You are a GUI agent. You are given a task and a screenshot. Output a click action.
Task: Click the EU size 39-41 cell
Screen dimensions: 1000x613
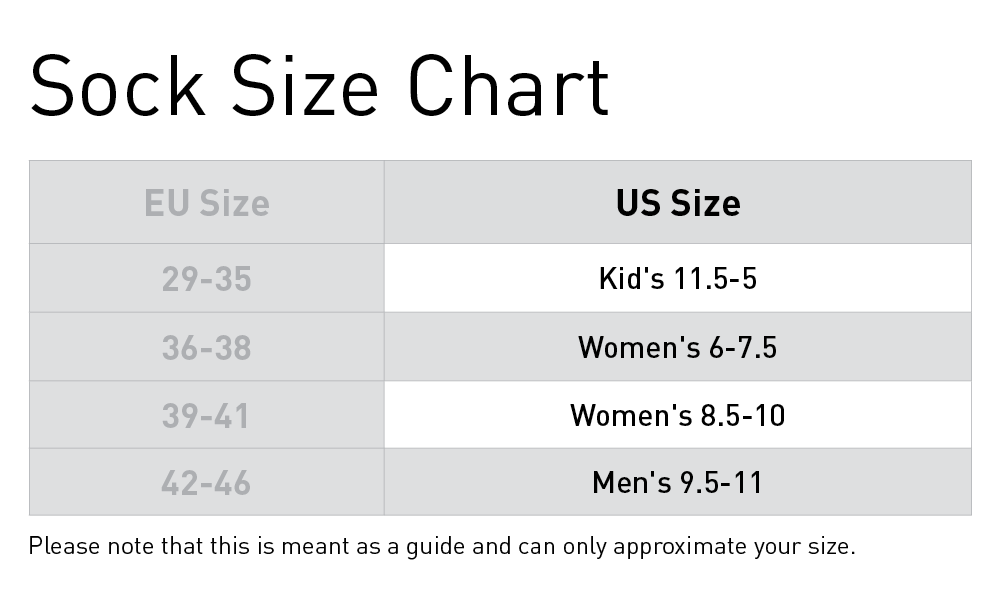coord(207,415)
